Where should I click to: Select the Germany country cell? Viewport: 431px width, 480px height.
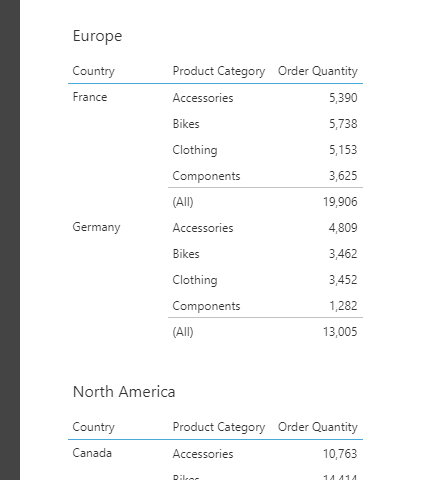(96, 227)
